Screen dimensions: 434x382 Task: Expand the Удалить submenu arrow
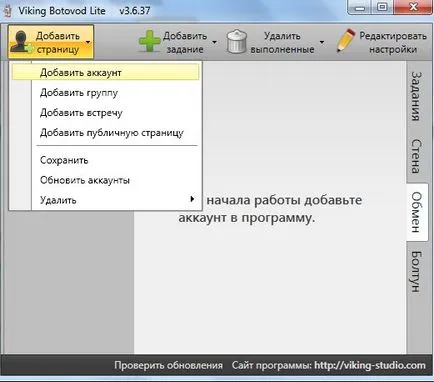192,199
